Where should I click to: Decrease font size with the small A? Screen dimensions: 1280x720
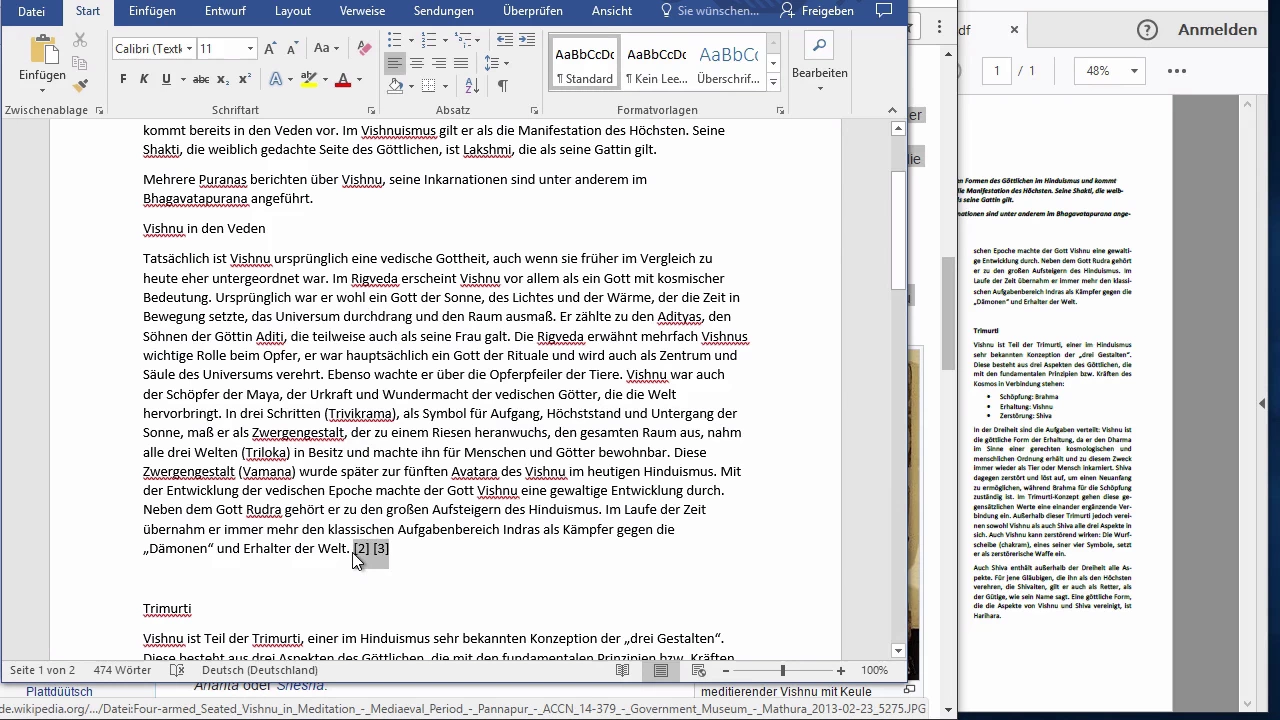tap(291, 48)
